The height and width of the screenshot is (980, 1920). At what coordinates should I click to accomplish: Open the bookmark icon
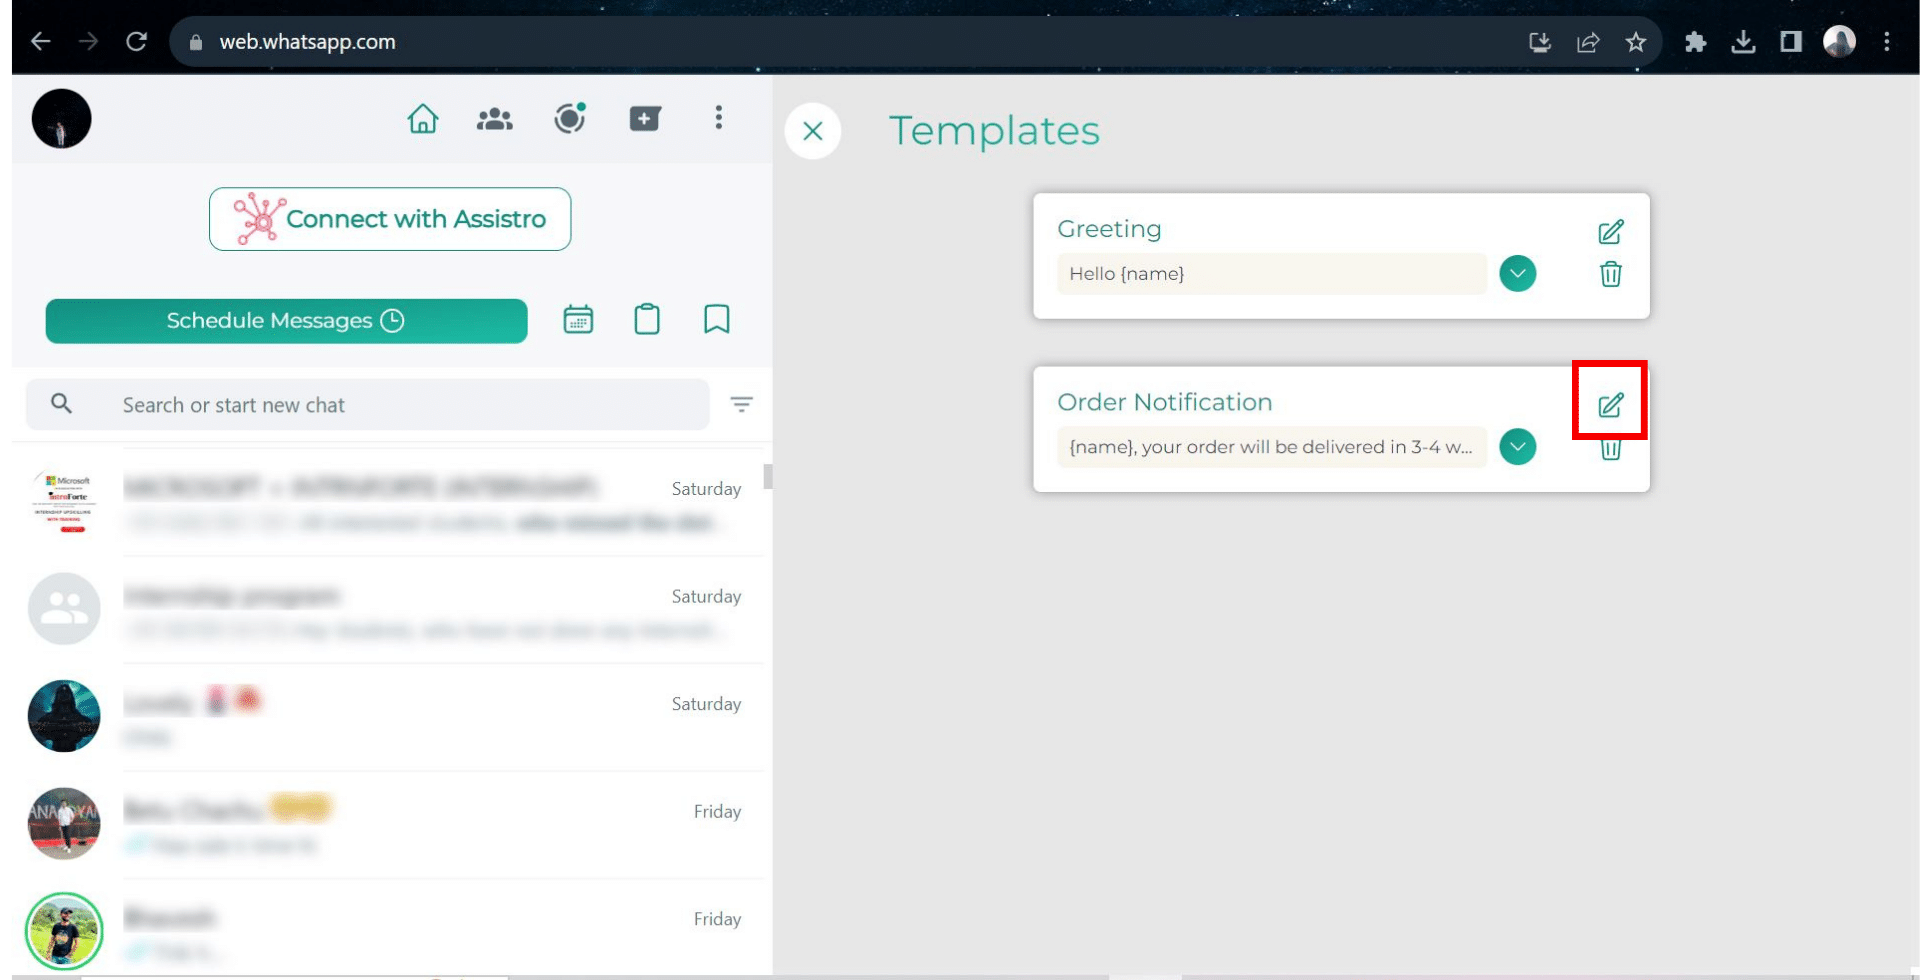click(716, 320)
